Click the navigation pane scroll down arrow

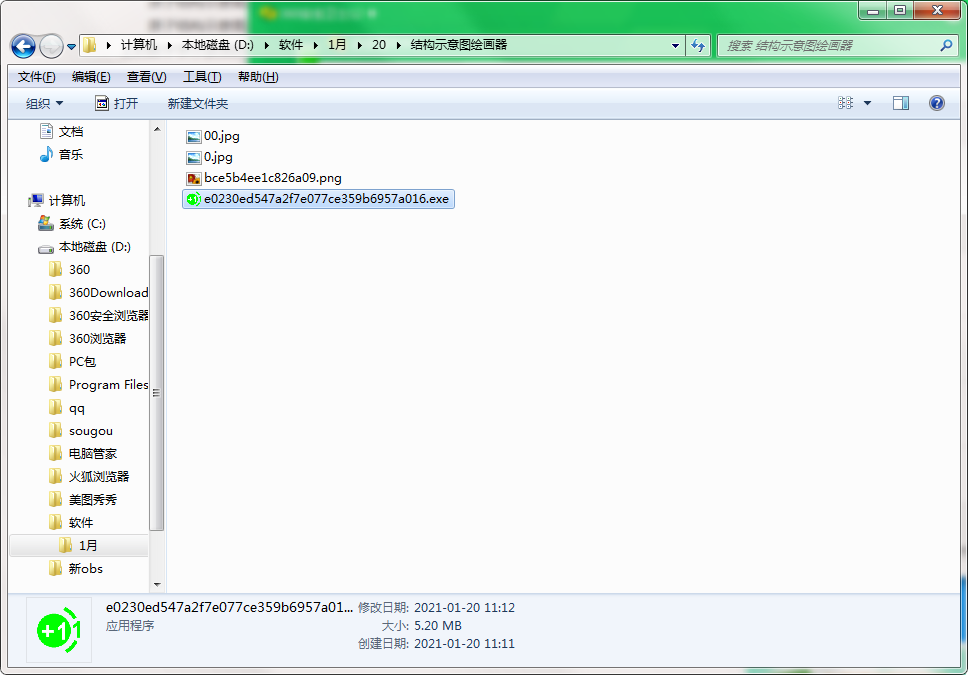coord(157,584)
